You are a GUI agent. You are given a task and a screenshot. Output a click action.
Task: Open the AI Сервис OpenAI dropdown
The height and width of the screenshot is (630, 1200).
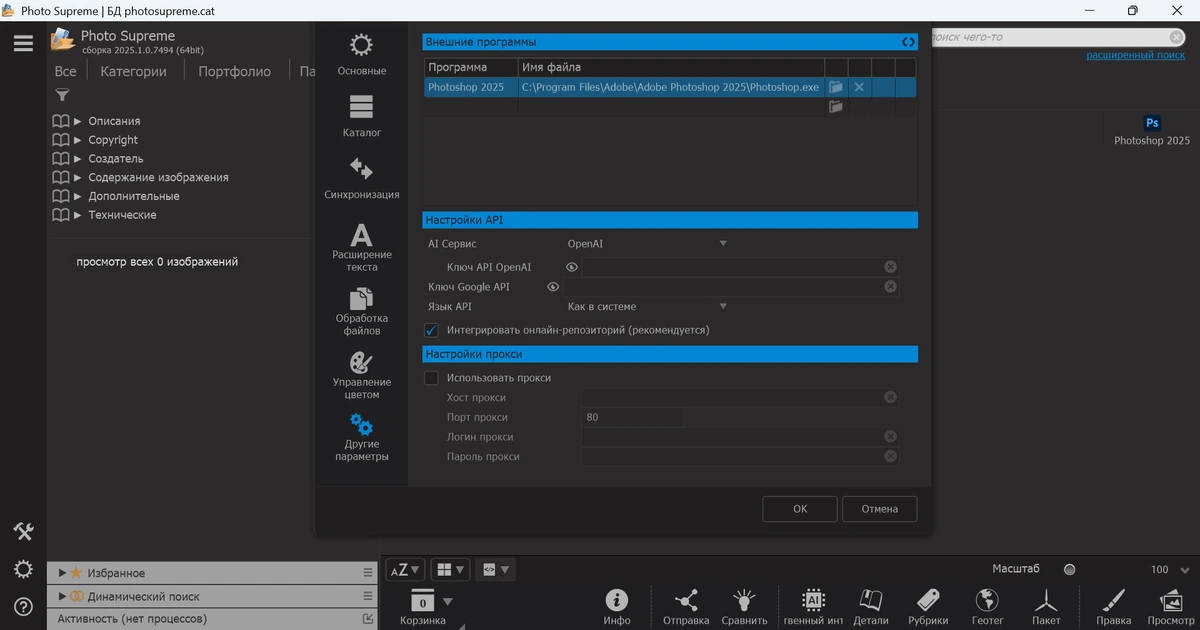coord(647,243)
